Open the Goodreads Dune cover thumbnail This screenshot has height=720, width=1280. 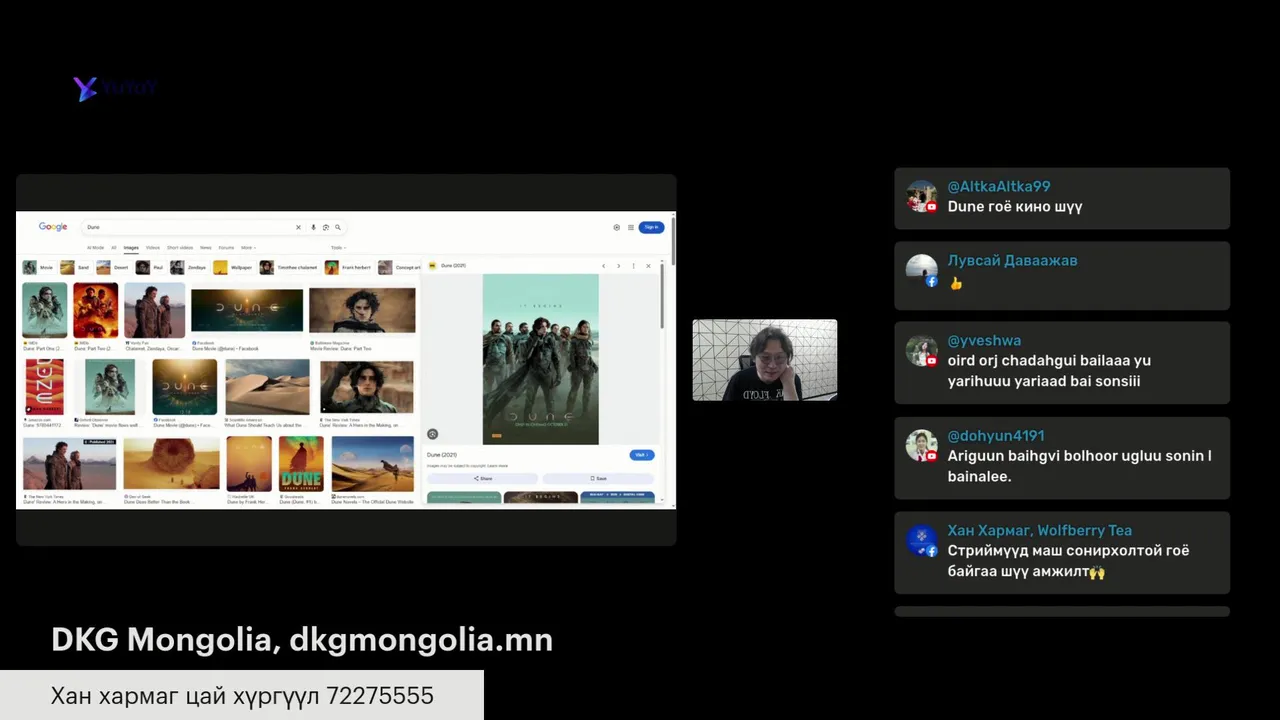[301, 464]
